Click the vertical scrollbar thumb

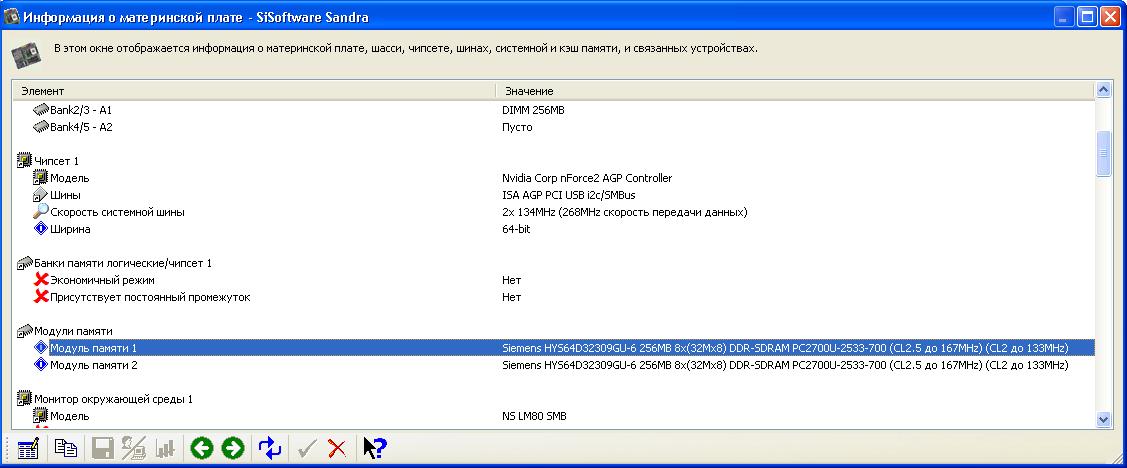1103,153
